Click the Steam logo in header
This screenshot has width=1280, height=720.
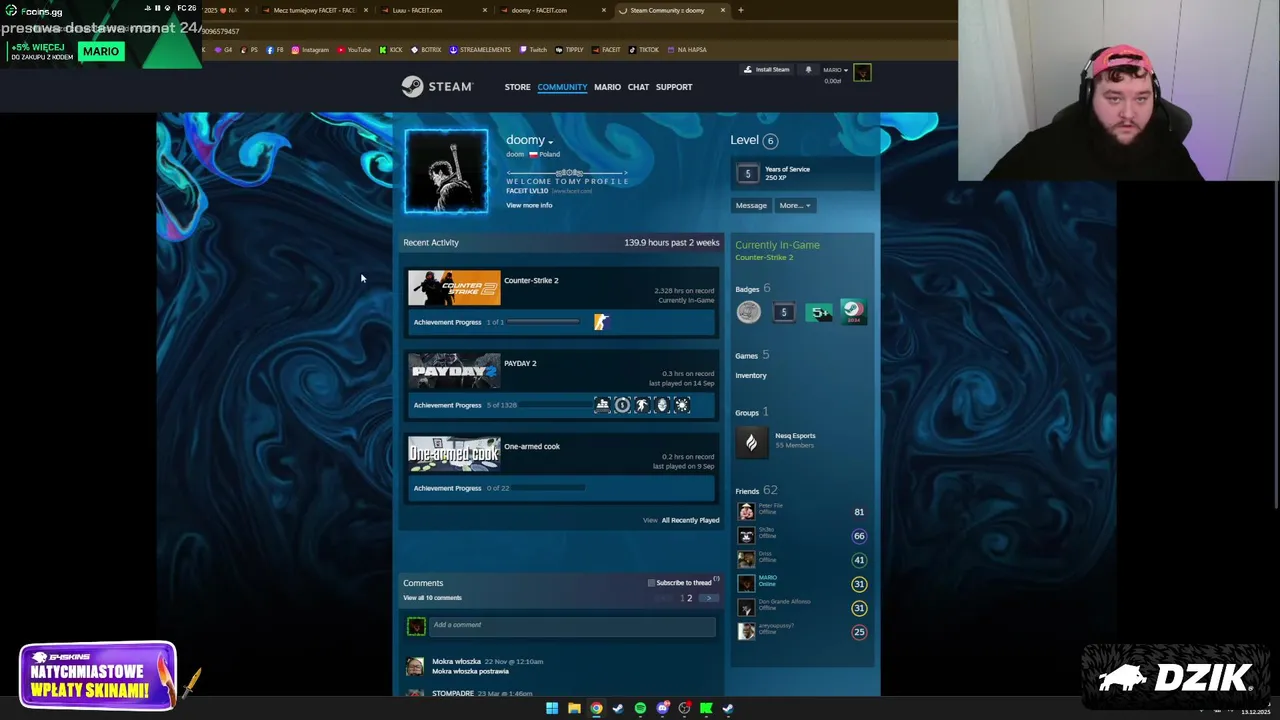point(437,87)
